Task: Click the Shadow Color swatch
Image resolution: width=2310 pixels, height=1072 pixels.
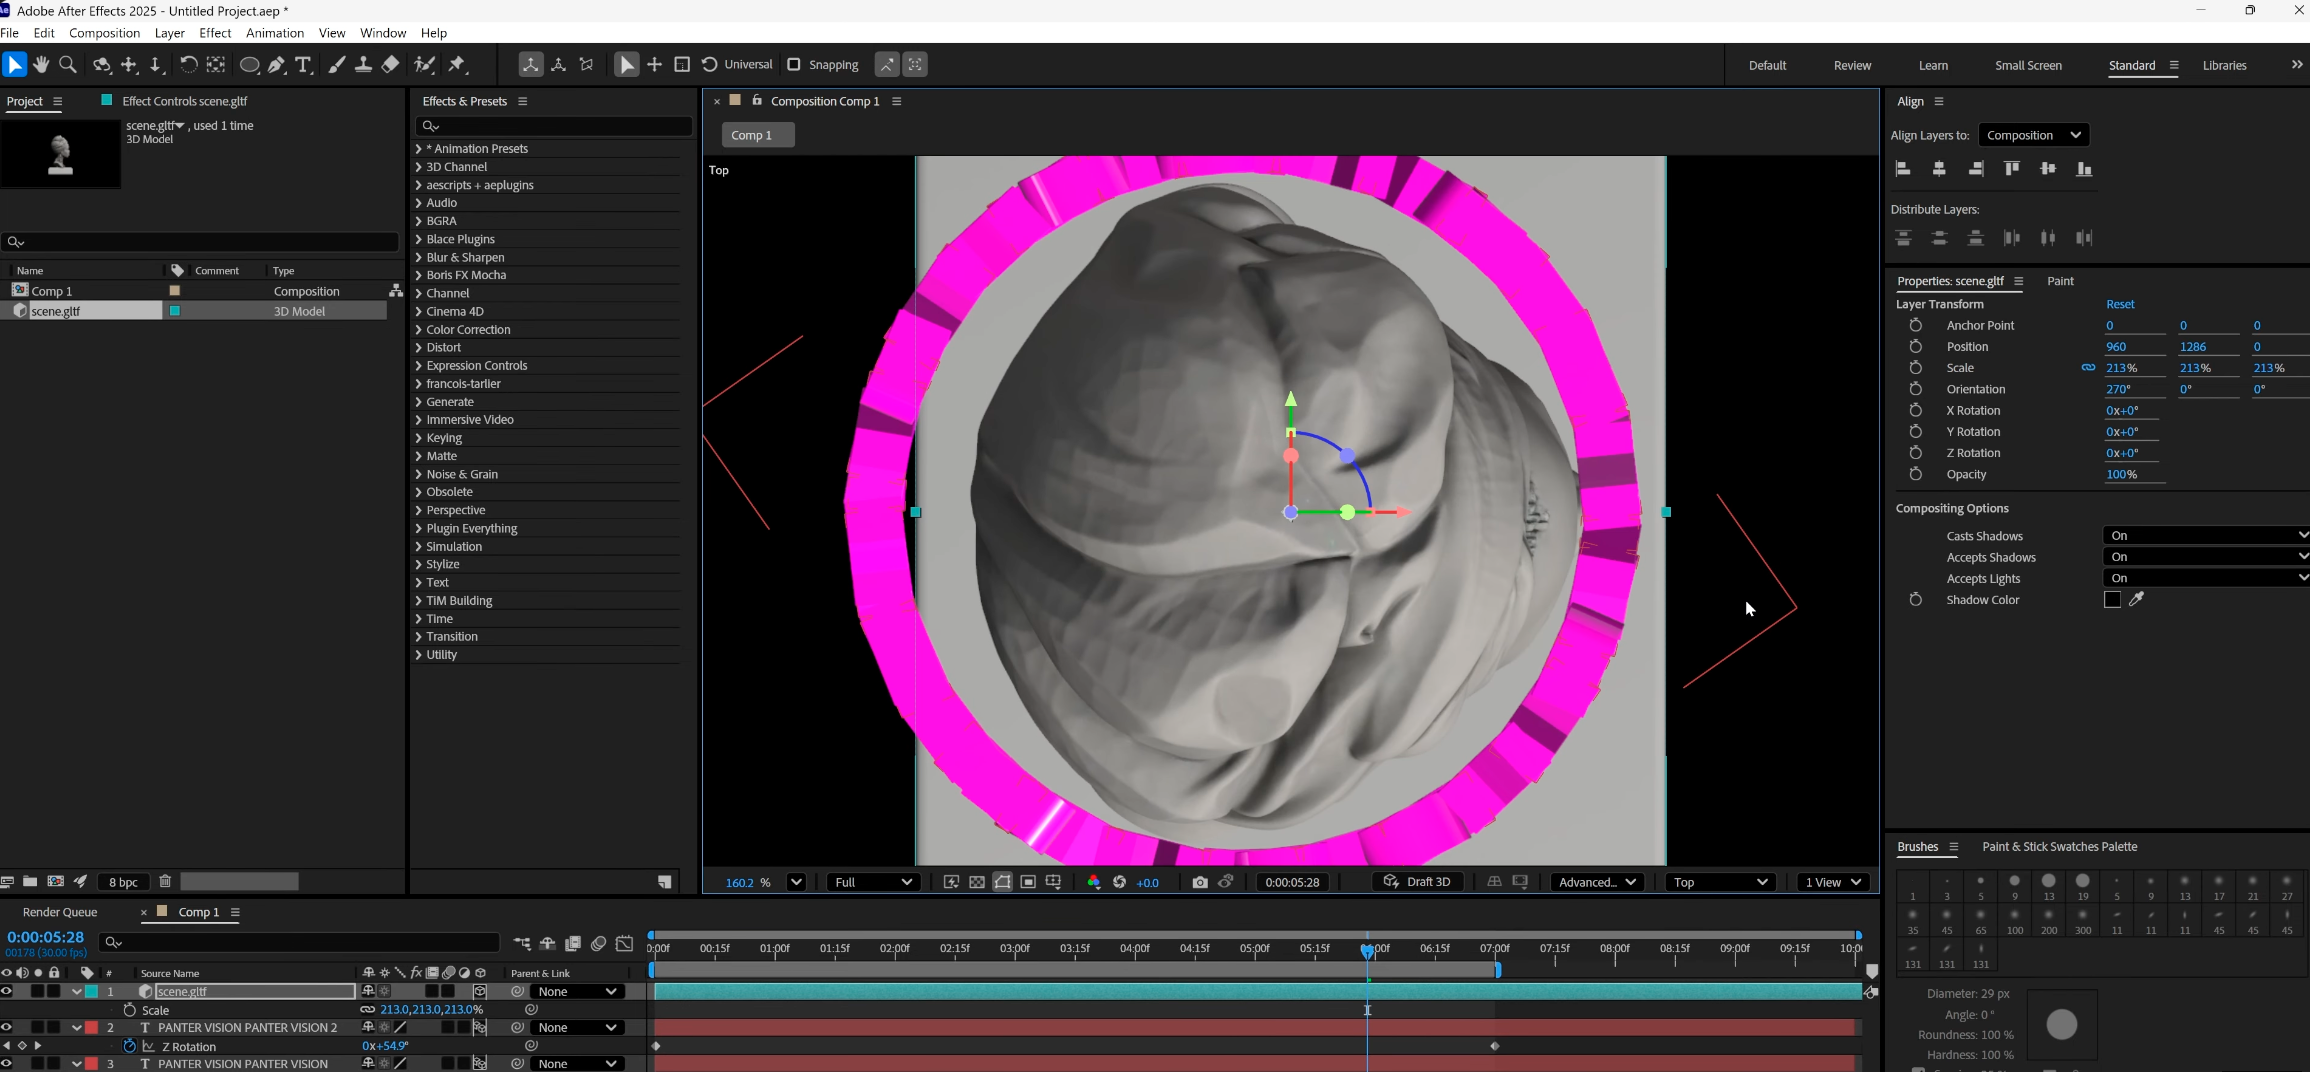Action: click(2112, 600)
